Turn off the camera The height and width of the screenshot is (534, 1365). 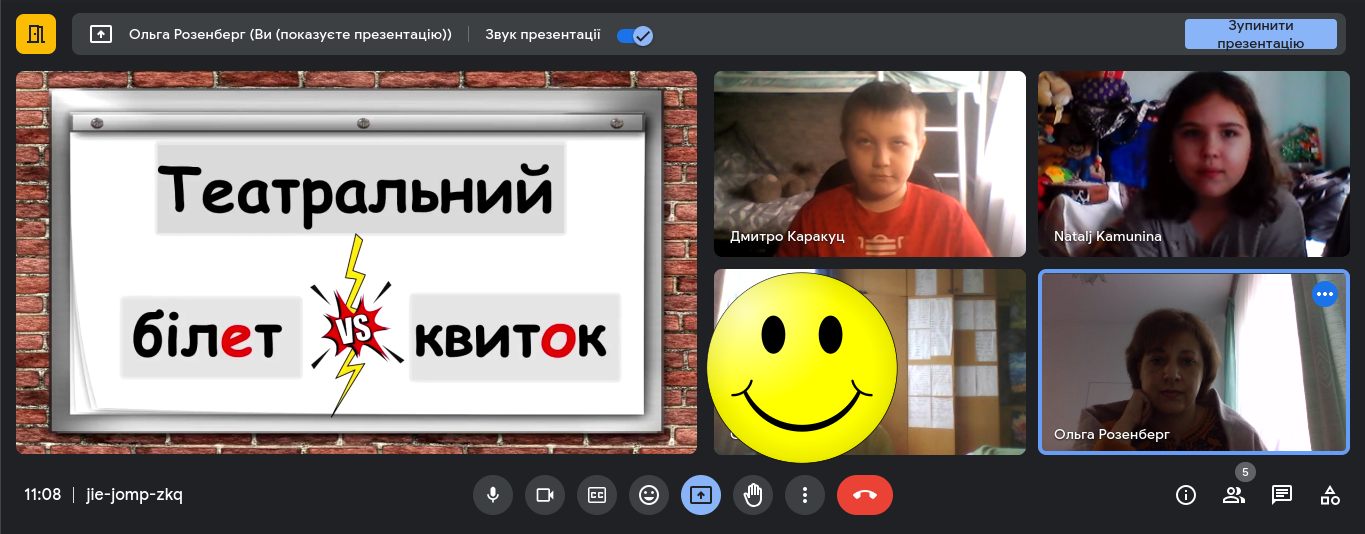click(545, 495)
